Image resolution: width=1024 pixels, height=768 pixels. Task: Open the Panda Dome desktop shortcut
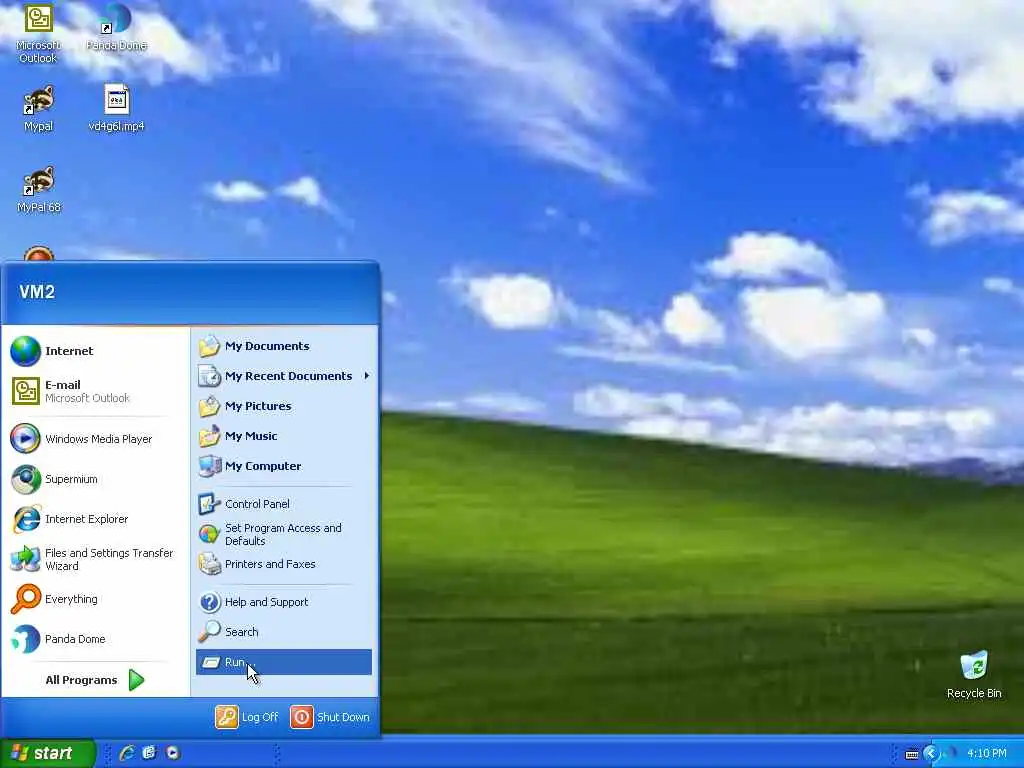pos(116,27)
